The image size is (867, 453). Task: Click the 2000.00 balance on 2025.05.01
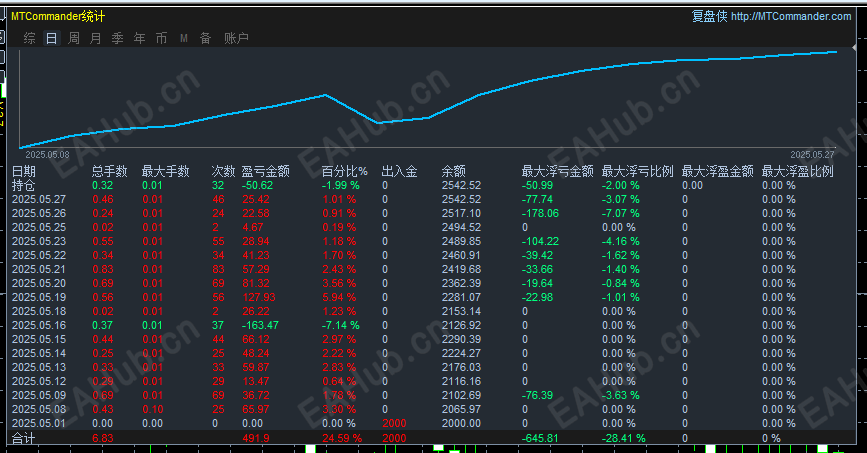pos(461,424)
